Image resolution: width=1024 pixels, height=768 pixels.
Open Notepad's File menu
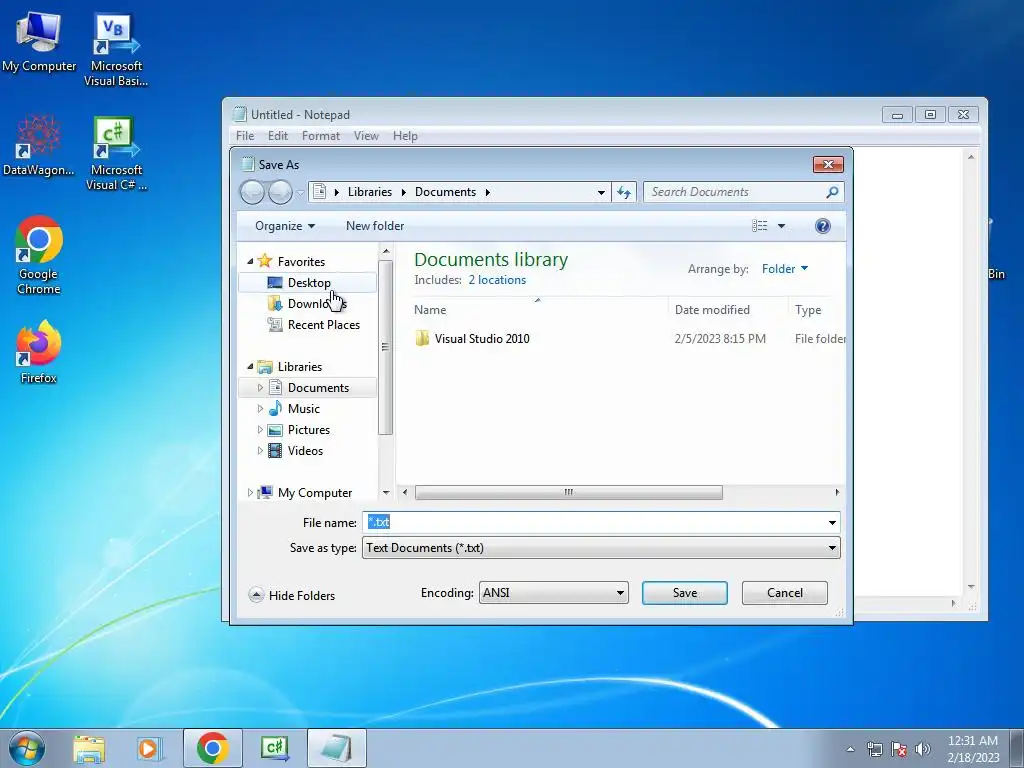click(x=245, y=136)
